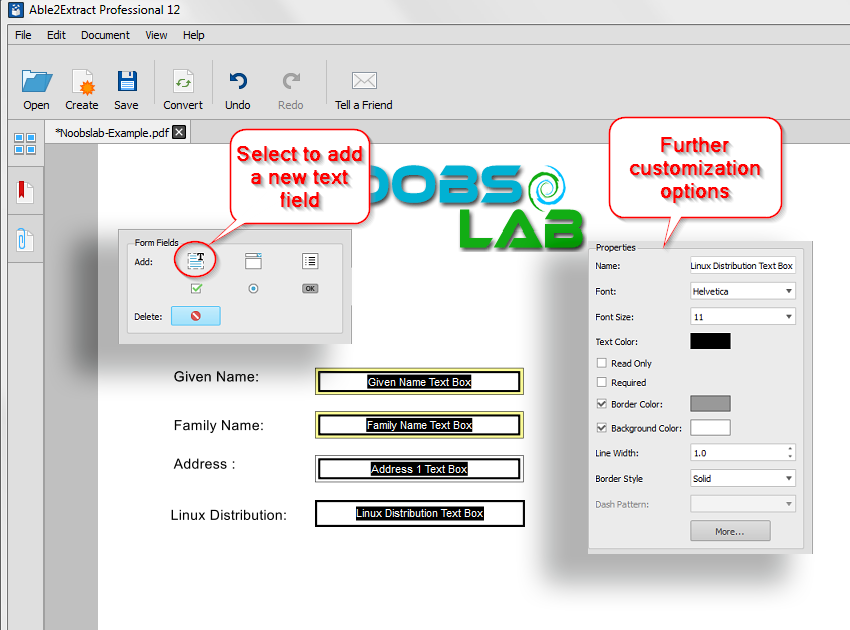Image resolution: width=850 pixels, height=630 pixels.
Task: Start the Convert action
Action: click(183, 87)
